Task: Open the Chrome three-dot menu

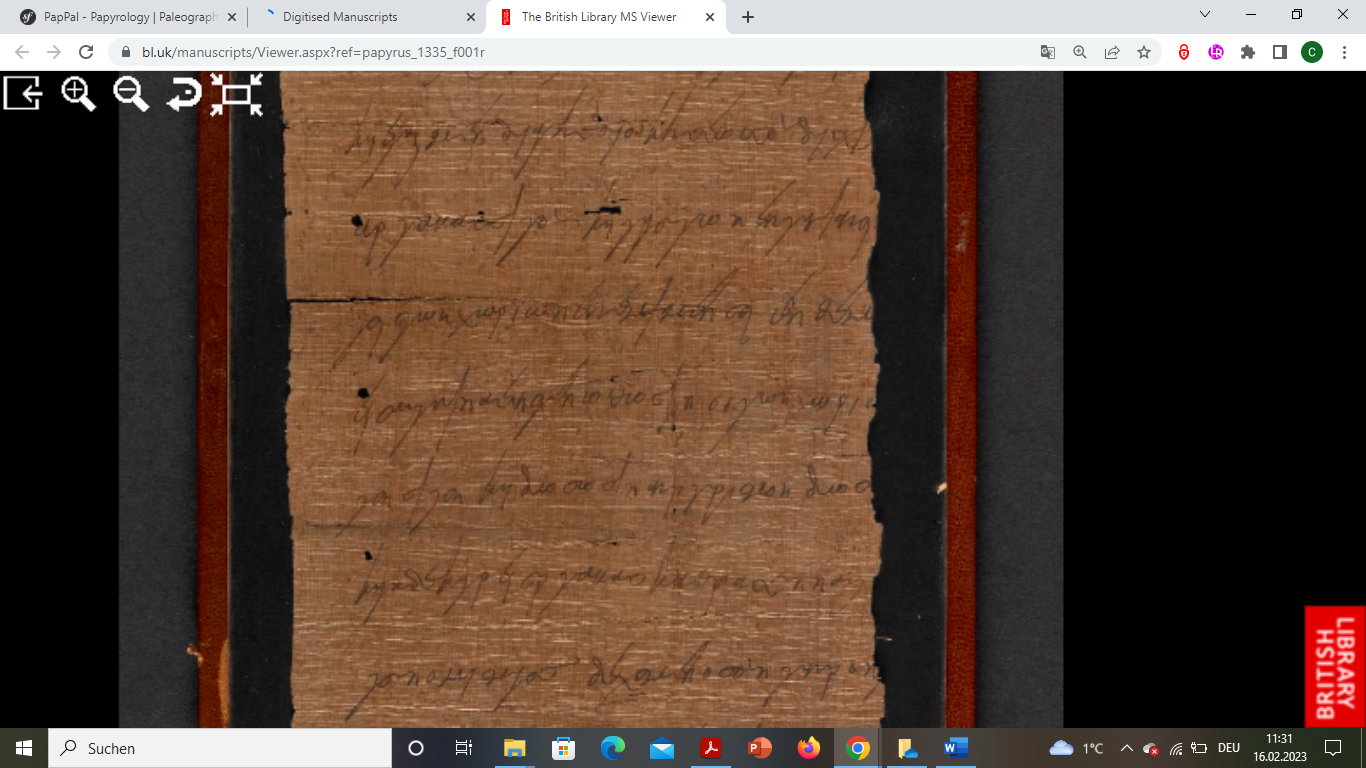Action: point(1344,52)
